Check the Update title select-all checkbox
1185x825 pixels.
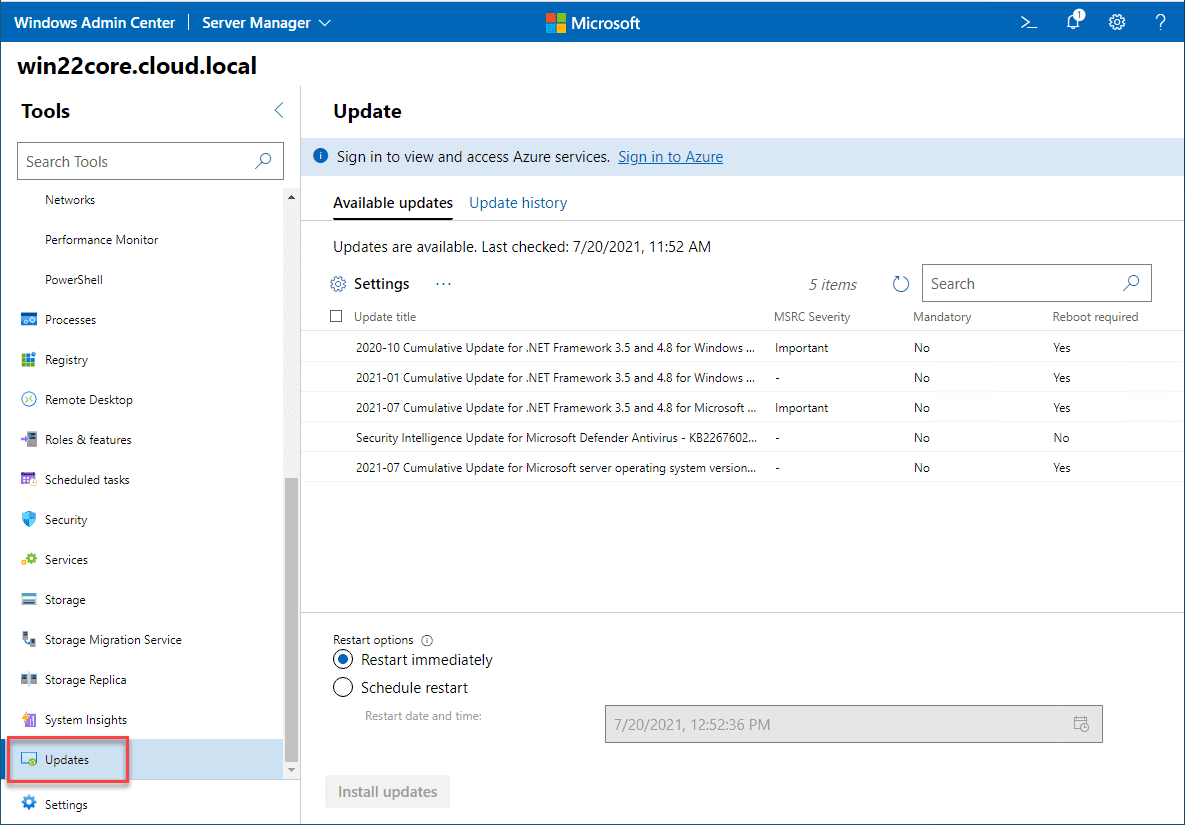click(x=336, y=315)
